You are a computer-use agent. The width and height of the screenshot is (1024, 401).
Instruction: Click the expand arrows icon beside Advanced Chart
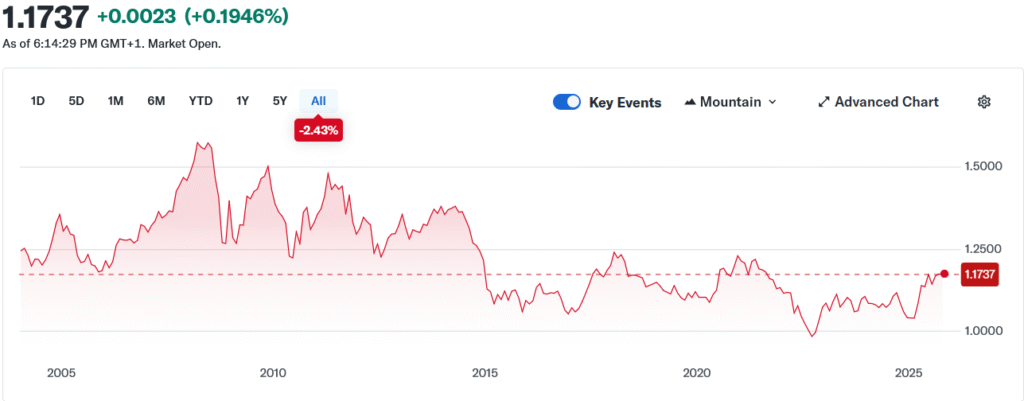pos(824,102)
